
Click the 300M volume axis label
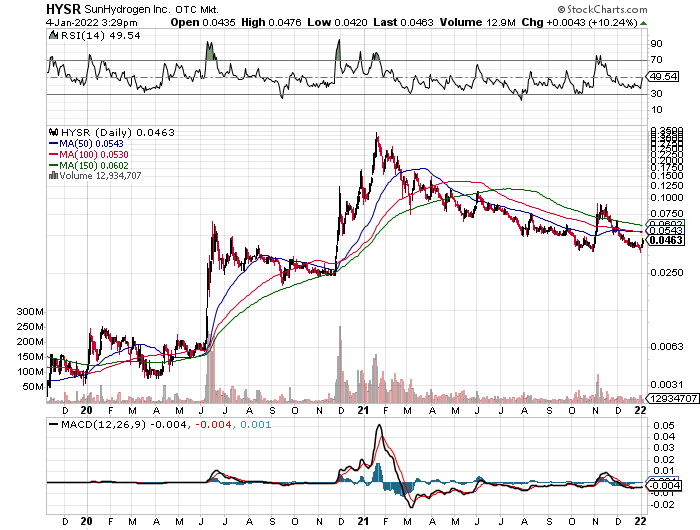pos(30,312)
